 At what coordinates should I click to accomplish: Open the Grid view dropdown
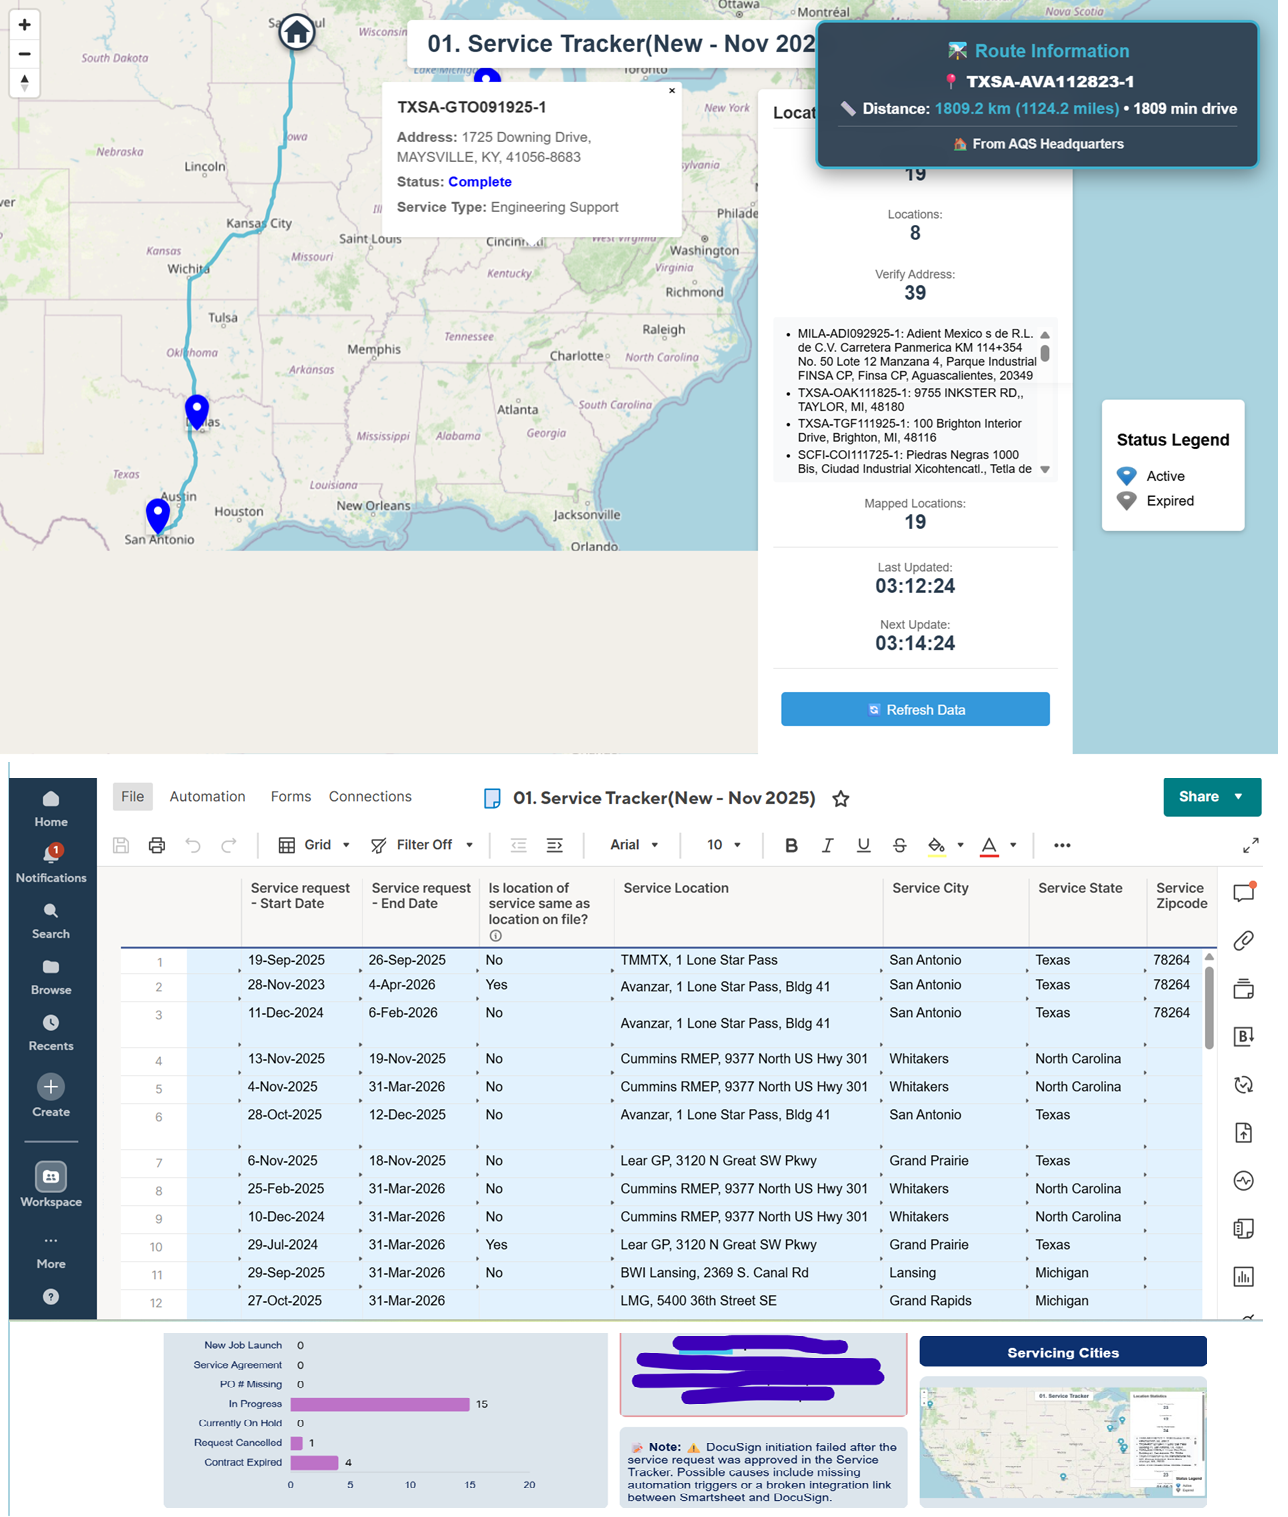click(x=314, y=845)
